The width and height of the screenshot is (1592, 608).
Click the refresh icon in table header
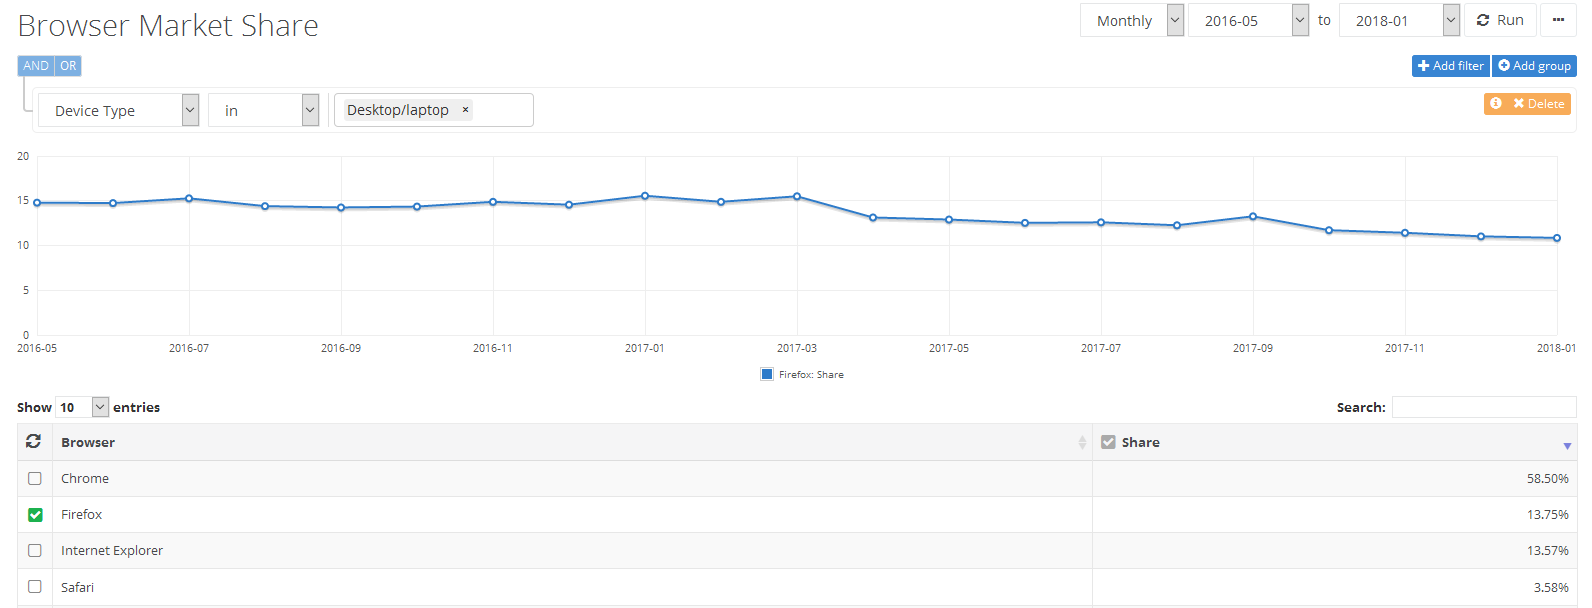click(x=34, y=441)
